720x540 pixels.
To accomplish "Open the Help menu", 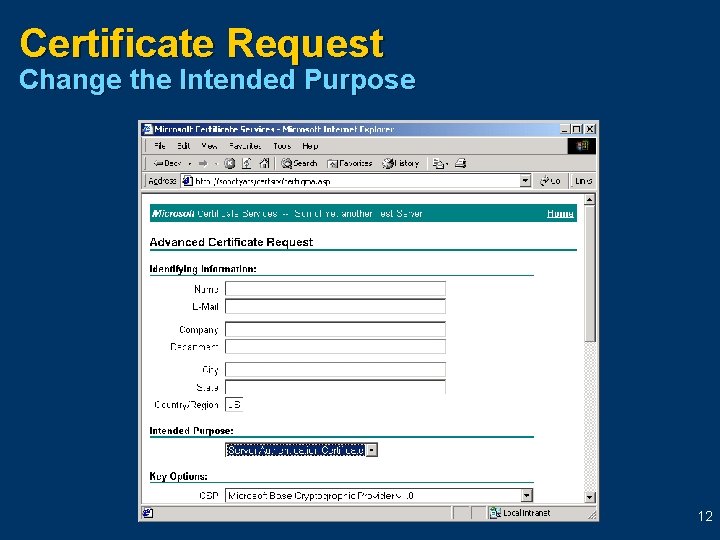I will (x=310, y=146).
